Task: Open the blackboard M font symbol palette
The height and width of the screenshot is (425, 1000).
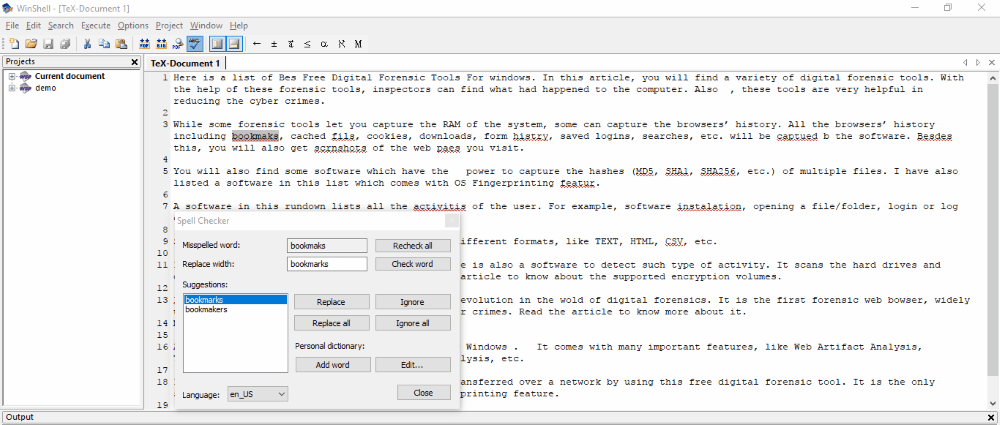Action: (x=358, y=44)
